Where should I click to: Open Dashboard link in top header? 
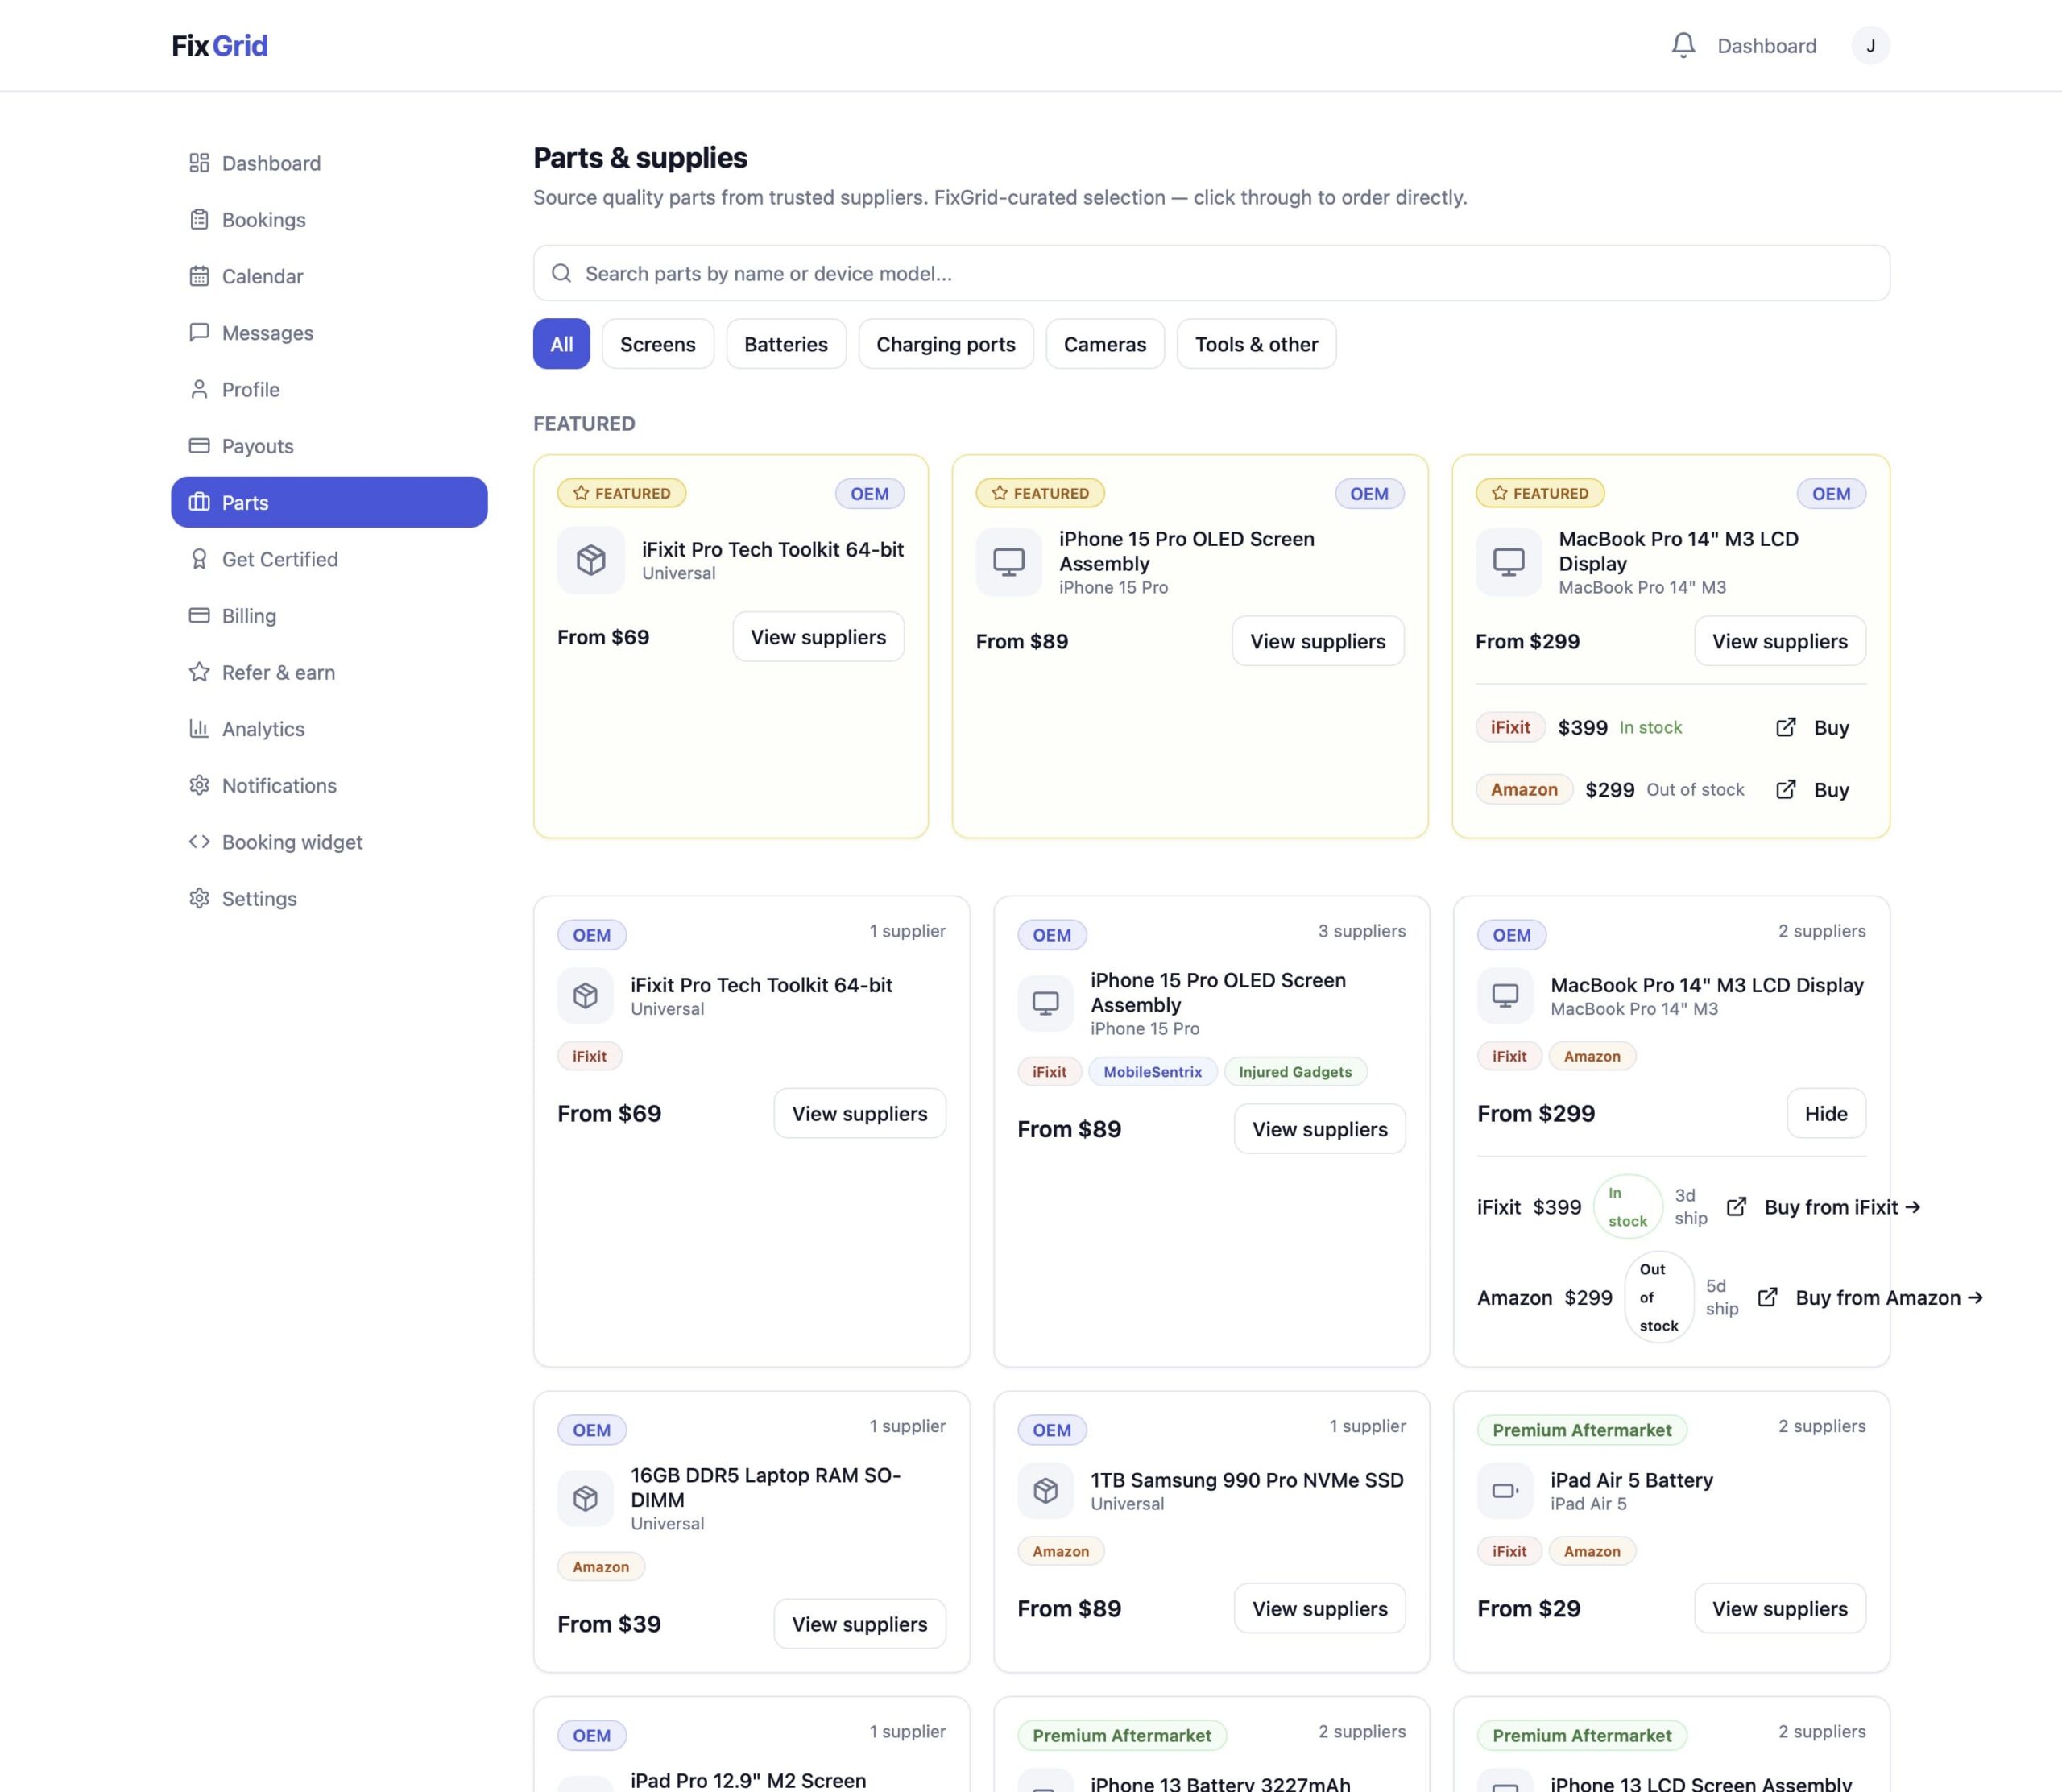[1767, 46]
